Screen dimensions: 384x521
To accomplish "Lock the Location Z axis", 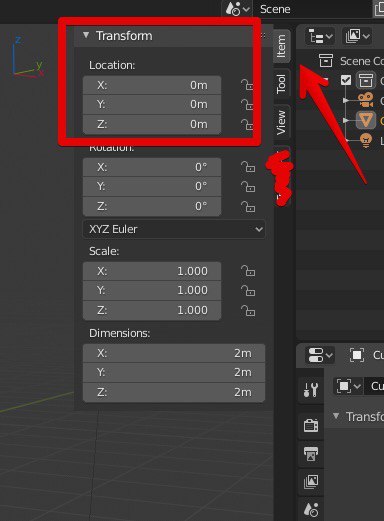I will 248,124.
